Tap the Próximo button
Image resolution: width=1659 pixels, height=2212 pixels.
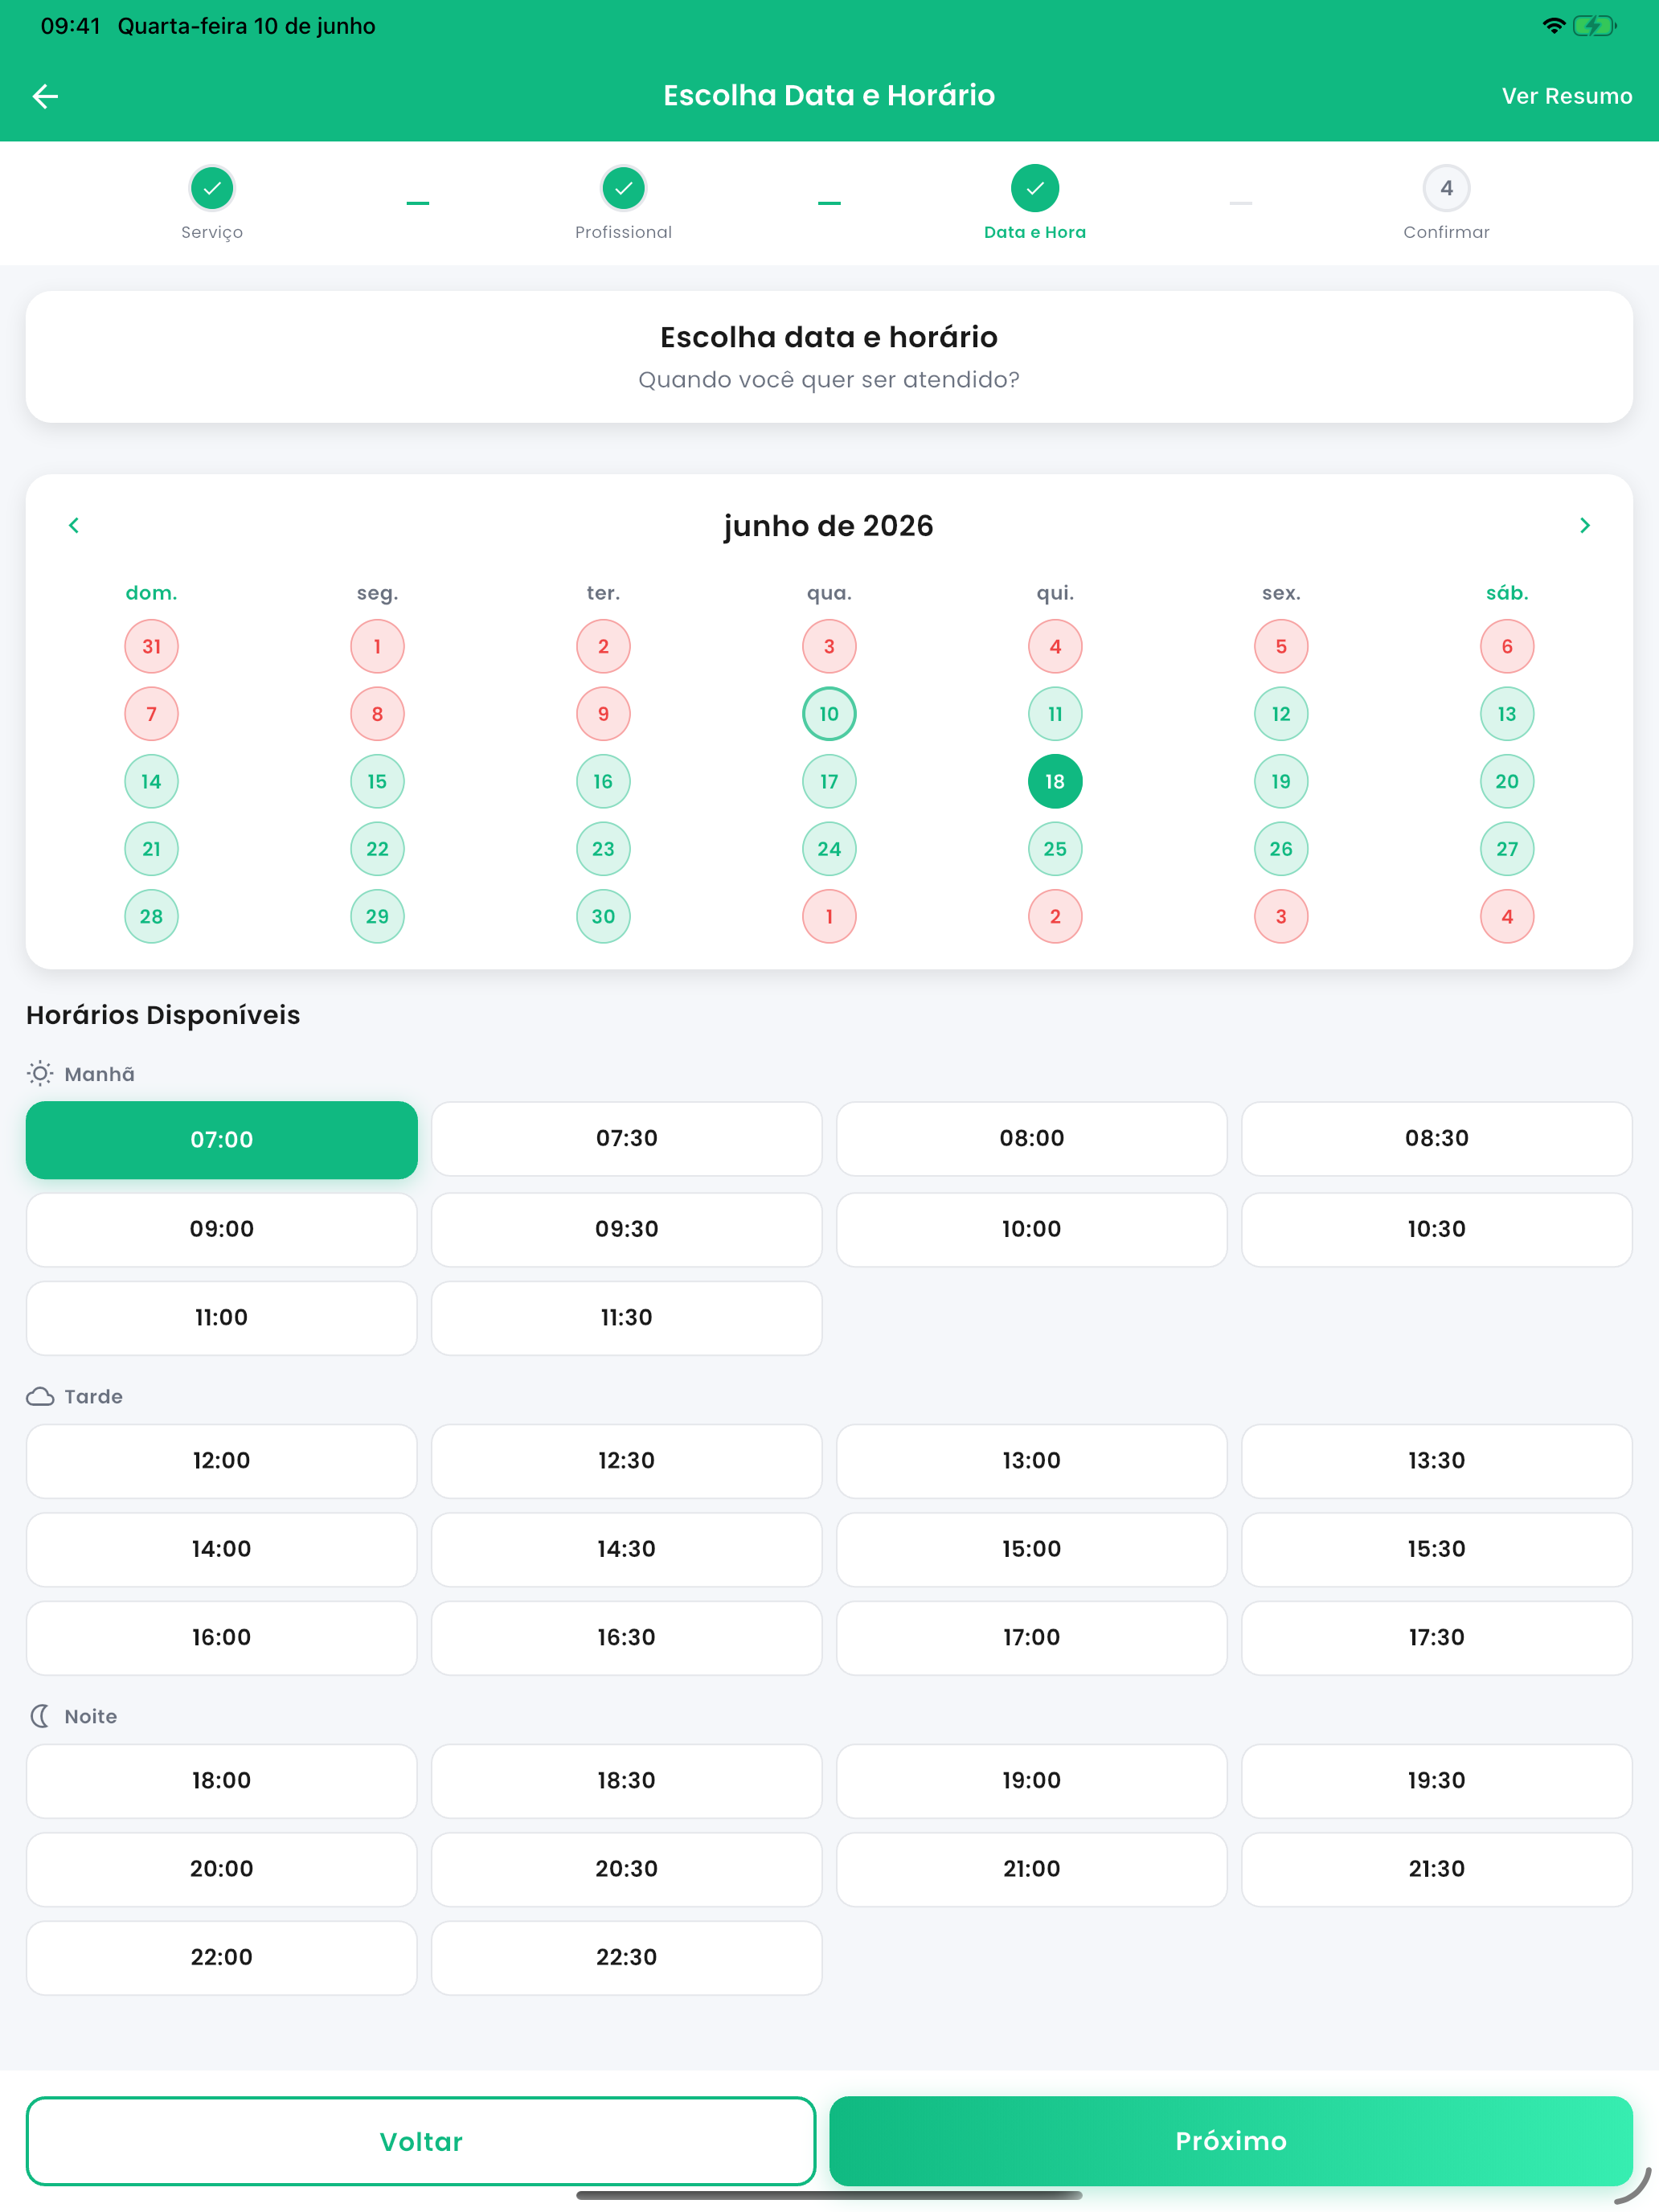coord(1231,2141)
